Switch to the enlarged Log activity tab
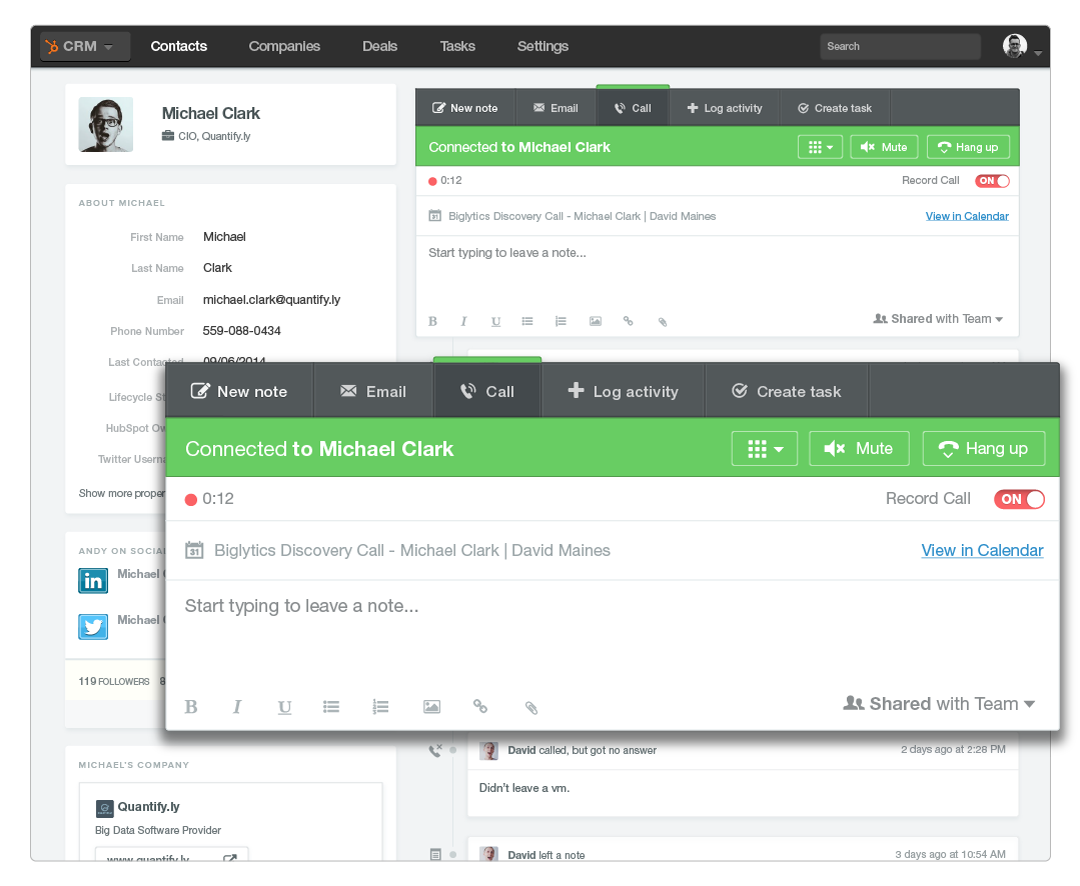The height and width of the screenshot is (886, 1080). click(623, 391)
